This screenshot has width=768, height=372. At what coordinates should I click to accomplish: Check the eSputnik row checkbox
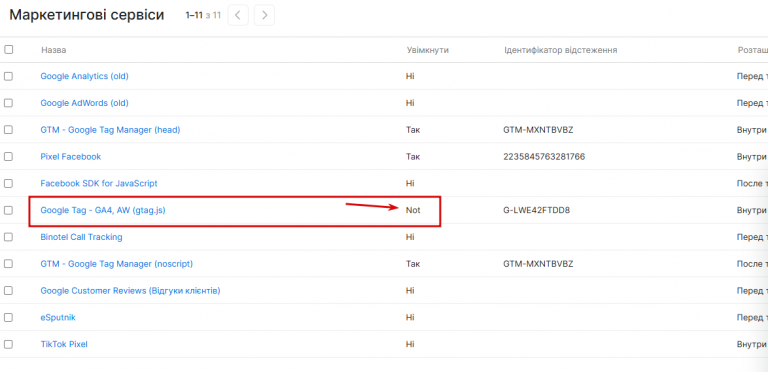[x=8, y=318]
